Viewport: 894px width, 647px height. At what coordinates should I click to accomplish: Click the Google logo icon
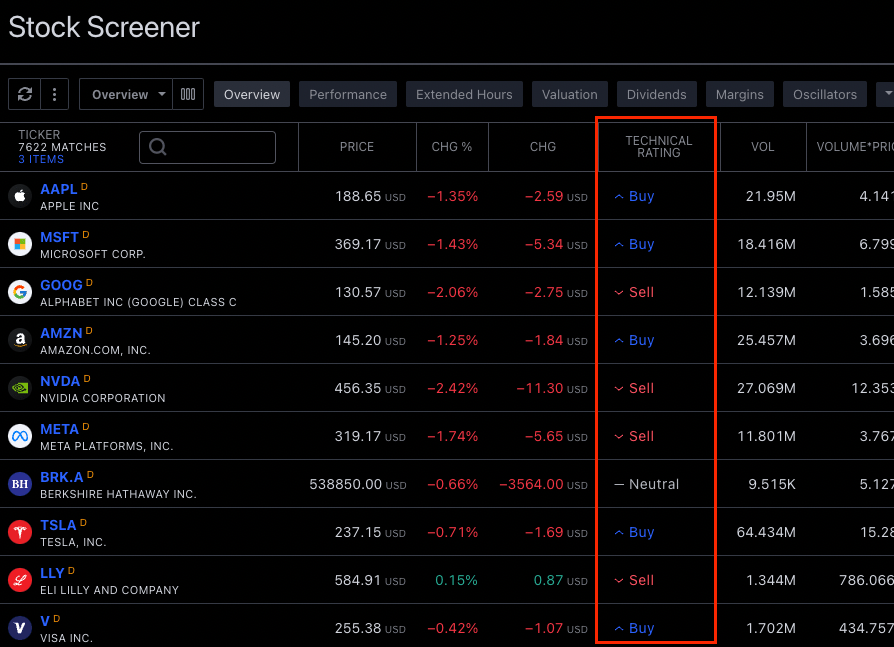tap(20, 292)
